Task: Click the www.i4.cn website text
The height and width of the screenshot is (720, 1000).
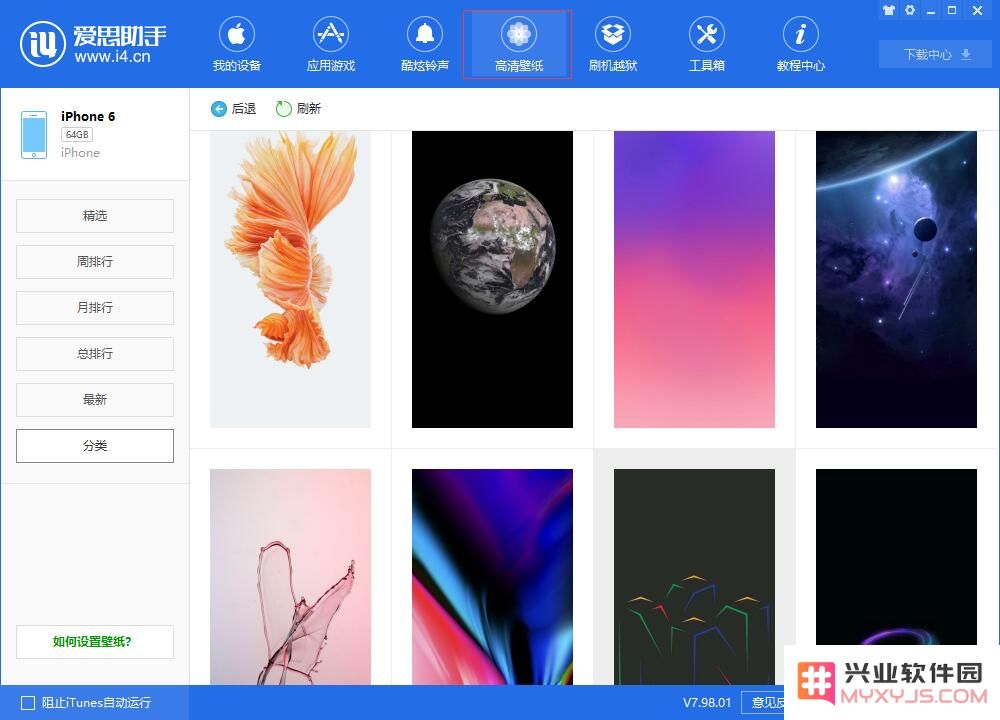Action: tap(112, 57)
